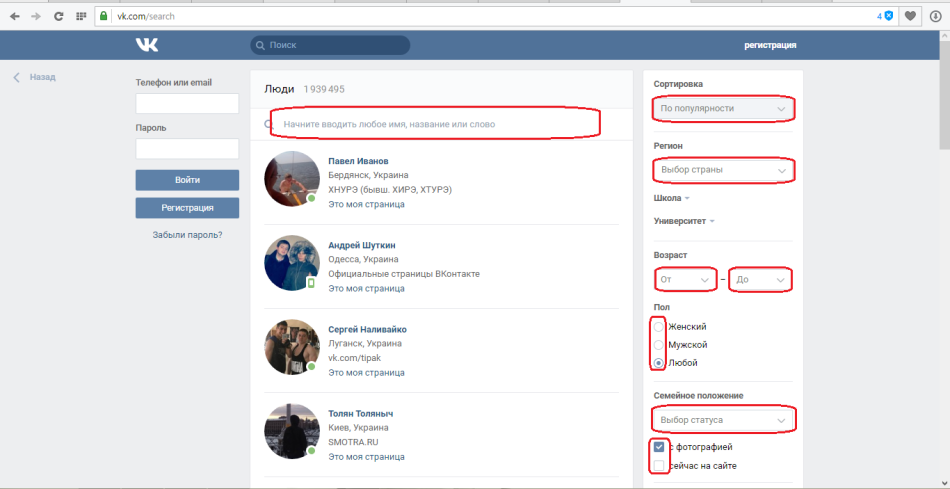This screenshot has height=489, width=950.
Task: Enable the 'сейчас на сайте' checkbox
Action: pos(658,466)
